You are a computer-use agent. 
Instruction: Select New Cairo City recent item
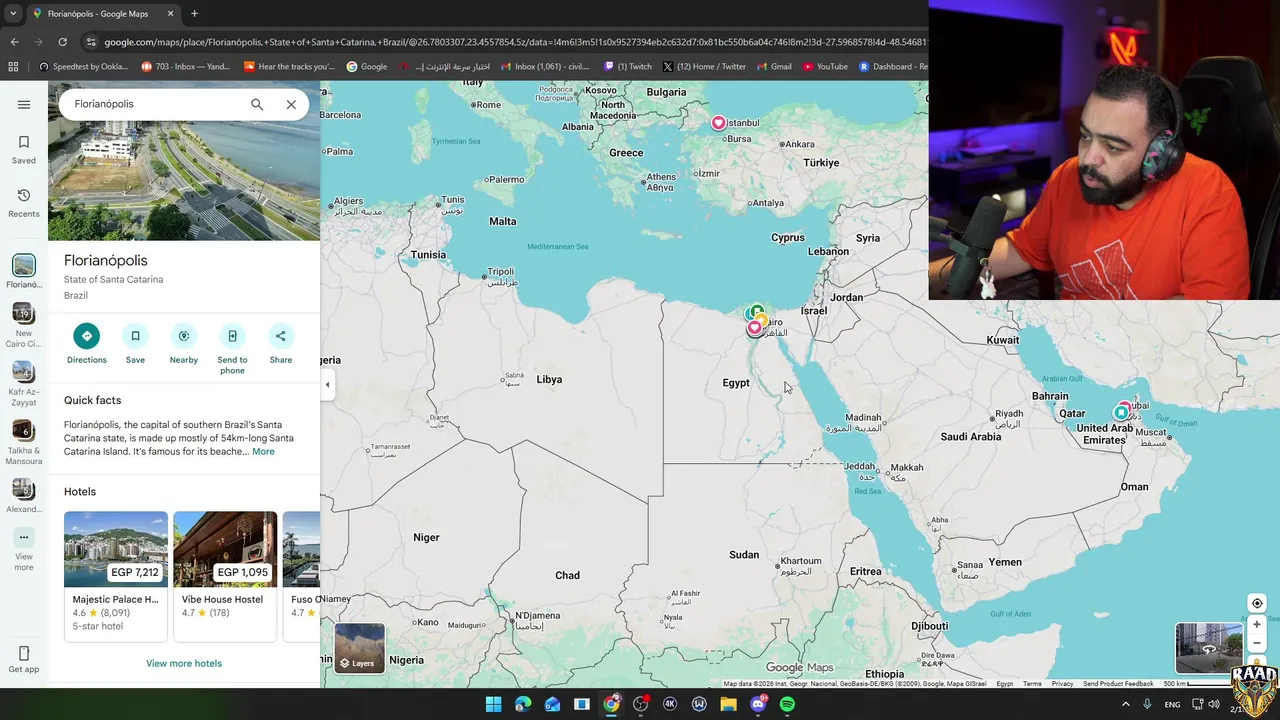tap(24, 326)
